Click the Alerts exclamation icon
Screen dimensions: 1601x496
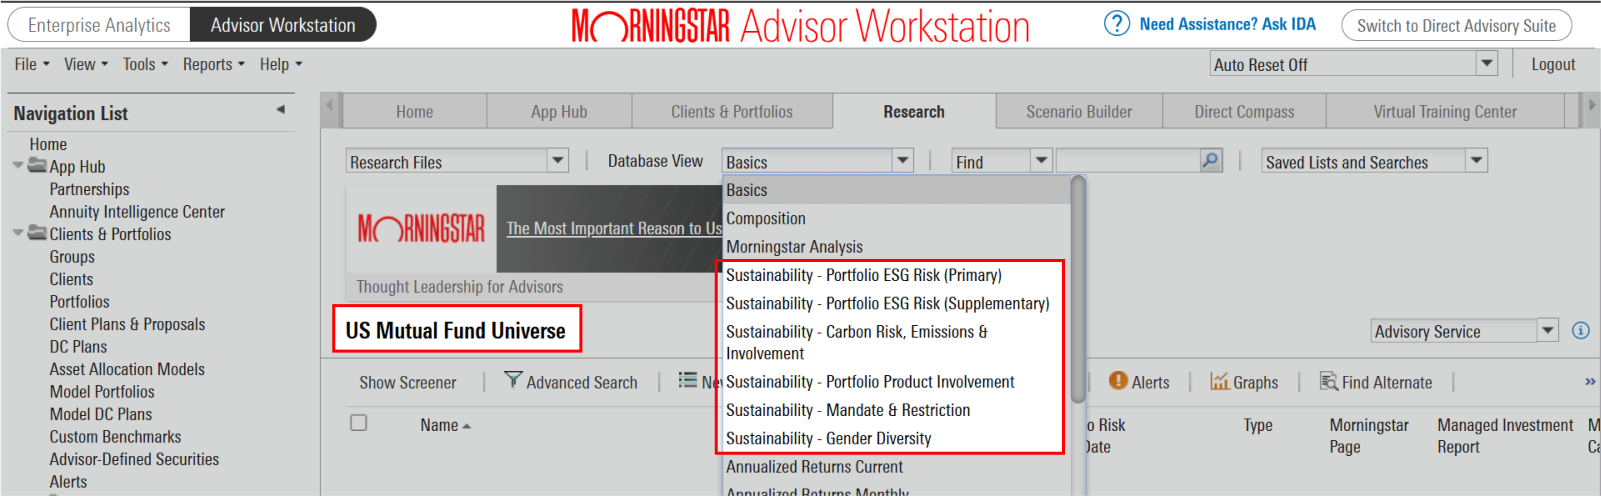pos(1118,381)
